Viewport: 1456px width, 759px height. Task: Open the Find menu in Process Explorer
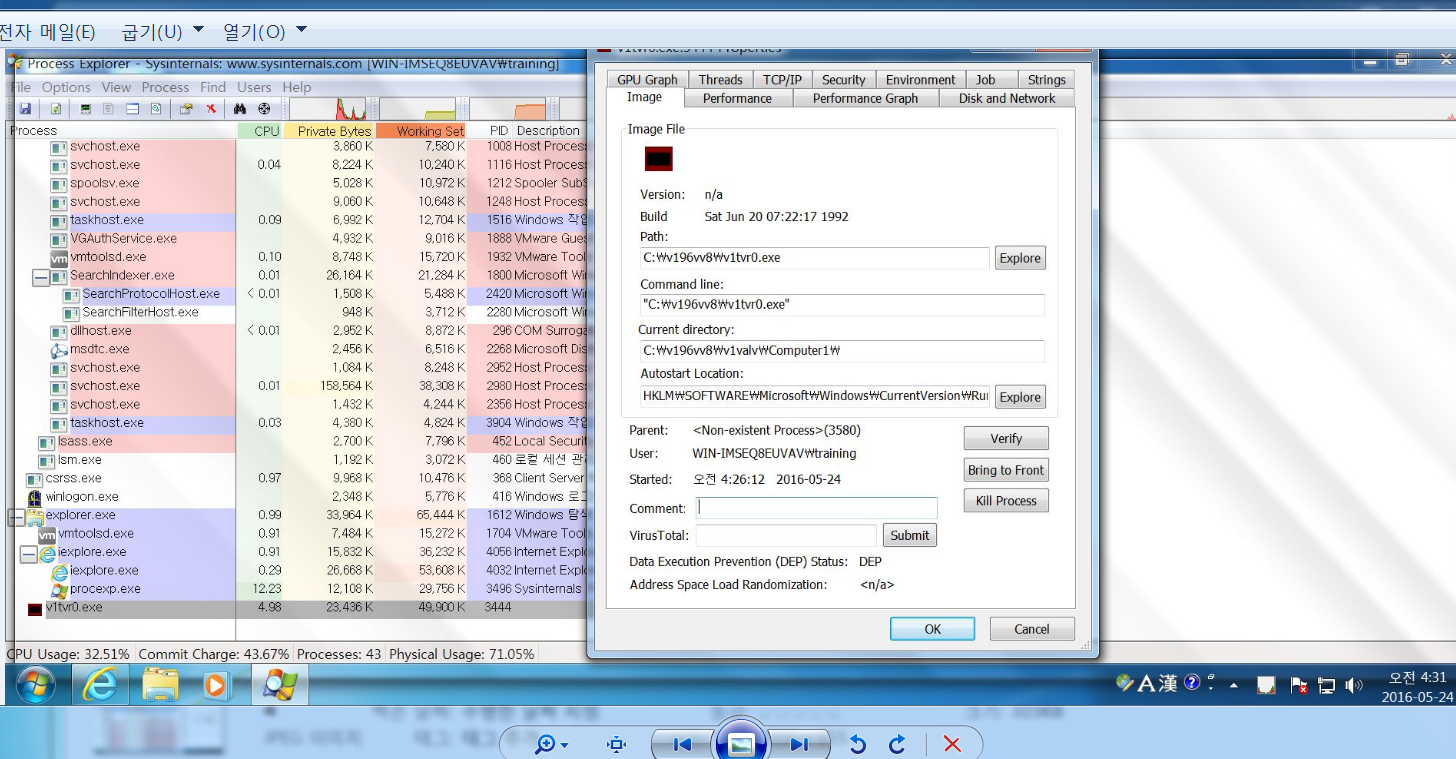(213, 87)
